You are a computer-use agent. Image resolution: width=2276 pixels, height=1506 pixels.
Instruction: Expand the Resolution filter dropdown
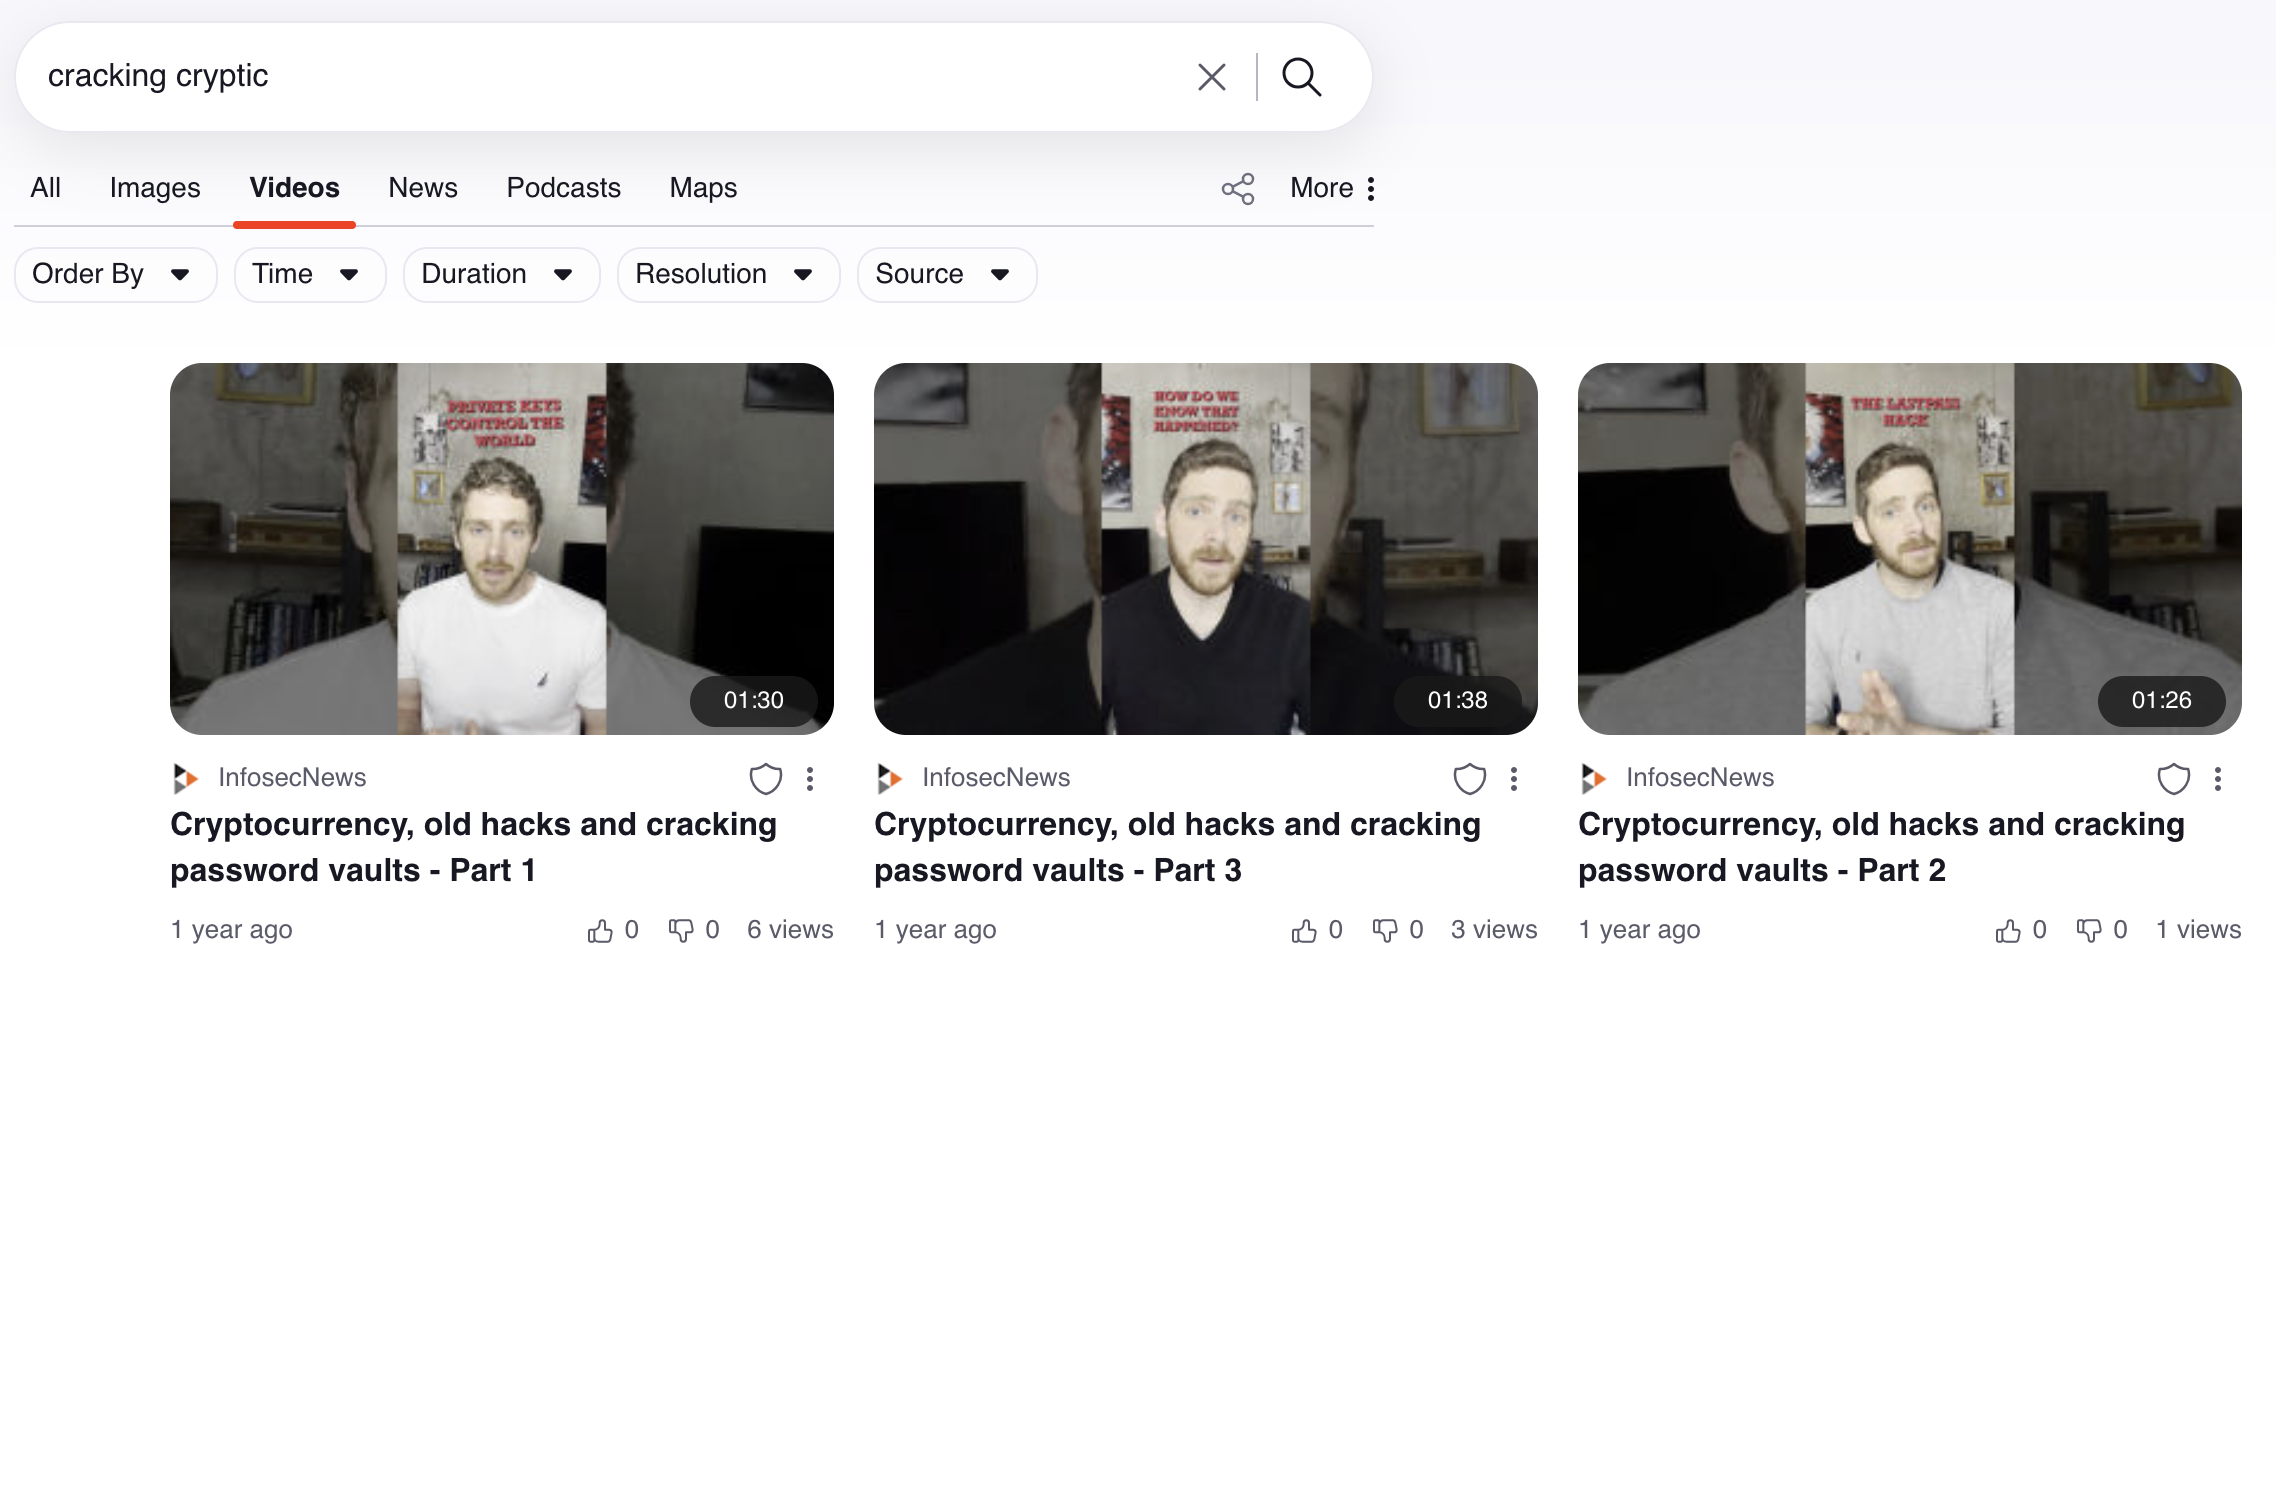point(727,274)
